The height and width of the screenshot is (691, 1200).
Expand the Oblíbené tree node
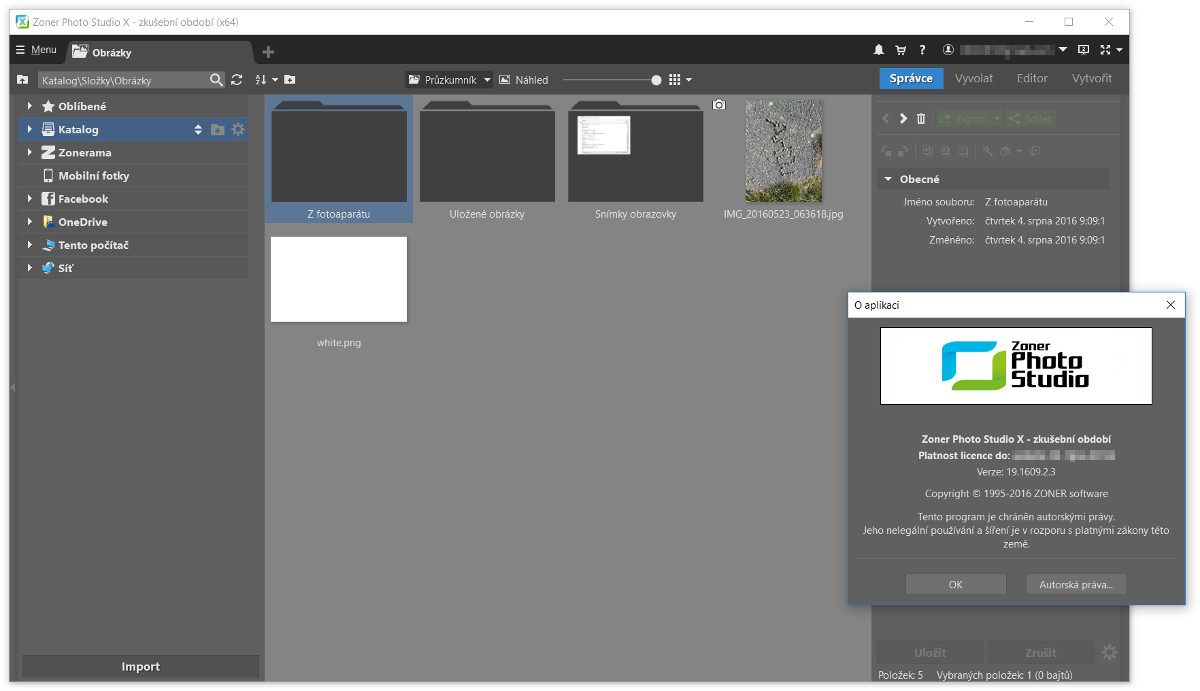30,106
